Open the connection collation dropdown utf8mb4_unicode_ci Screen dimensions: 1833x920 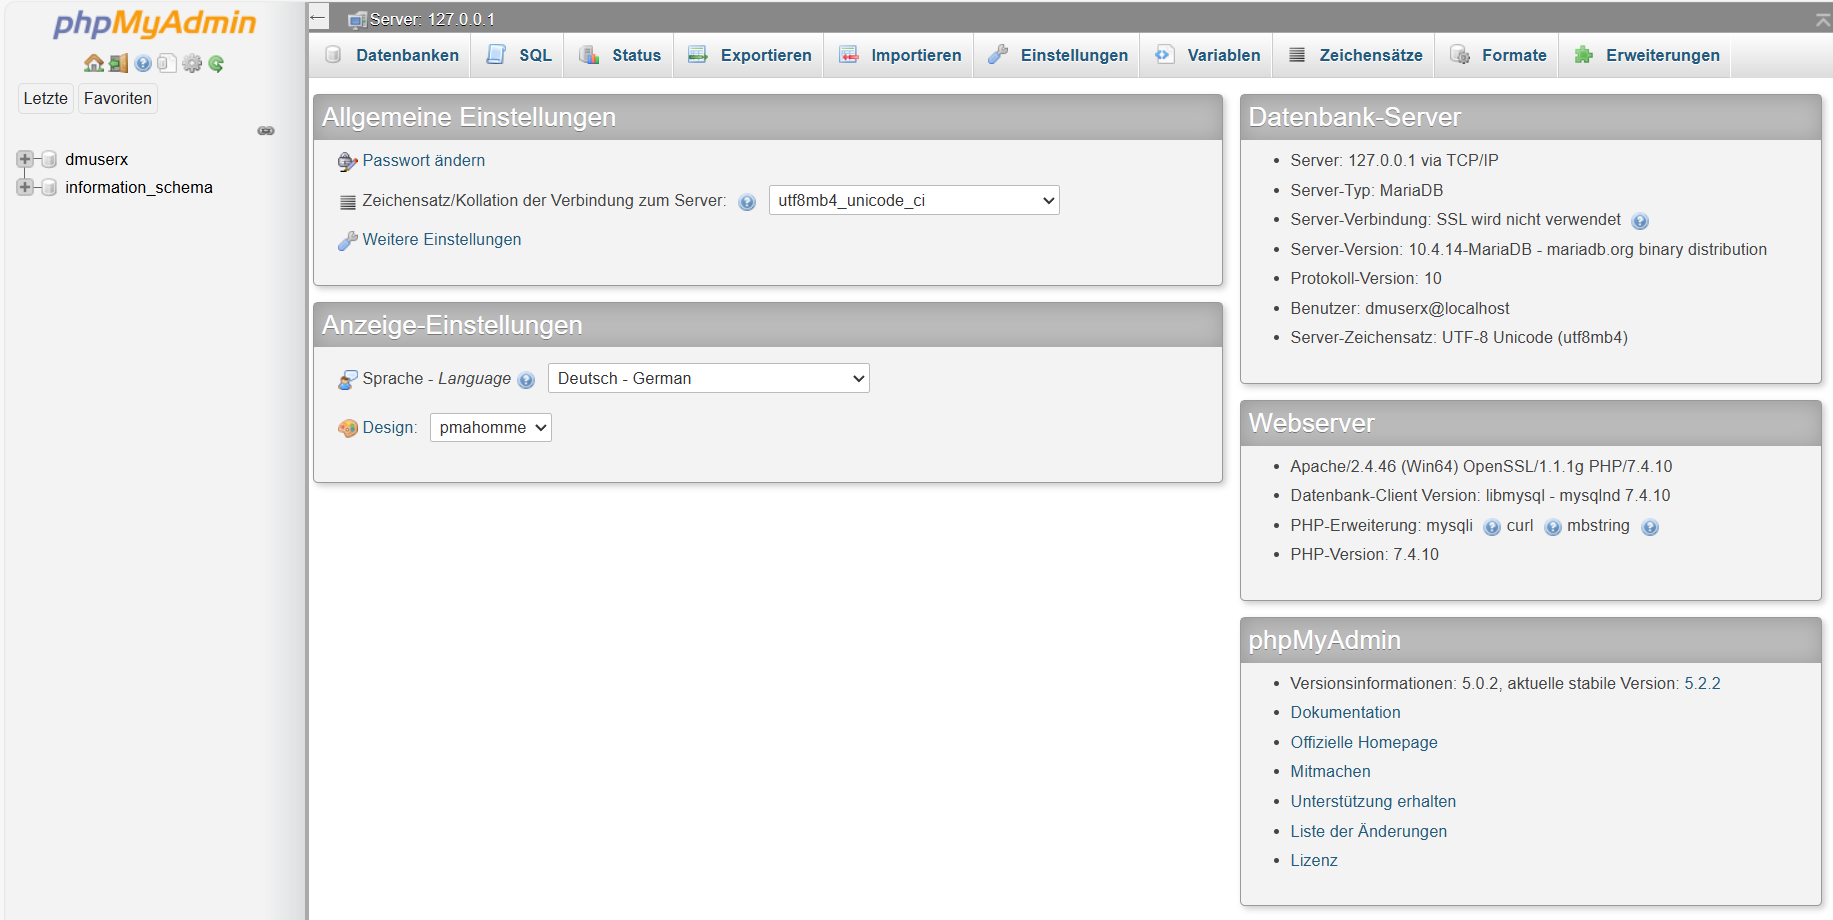[x=914, y=200]
